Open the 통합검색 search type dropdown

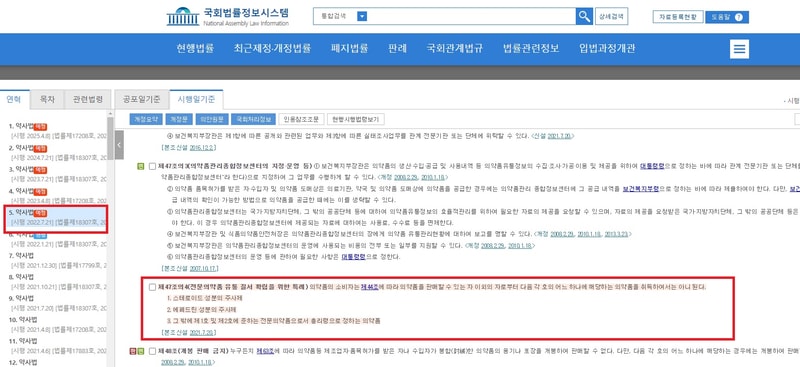coord(362,16)
